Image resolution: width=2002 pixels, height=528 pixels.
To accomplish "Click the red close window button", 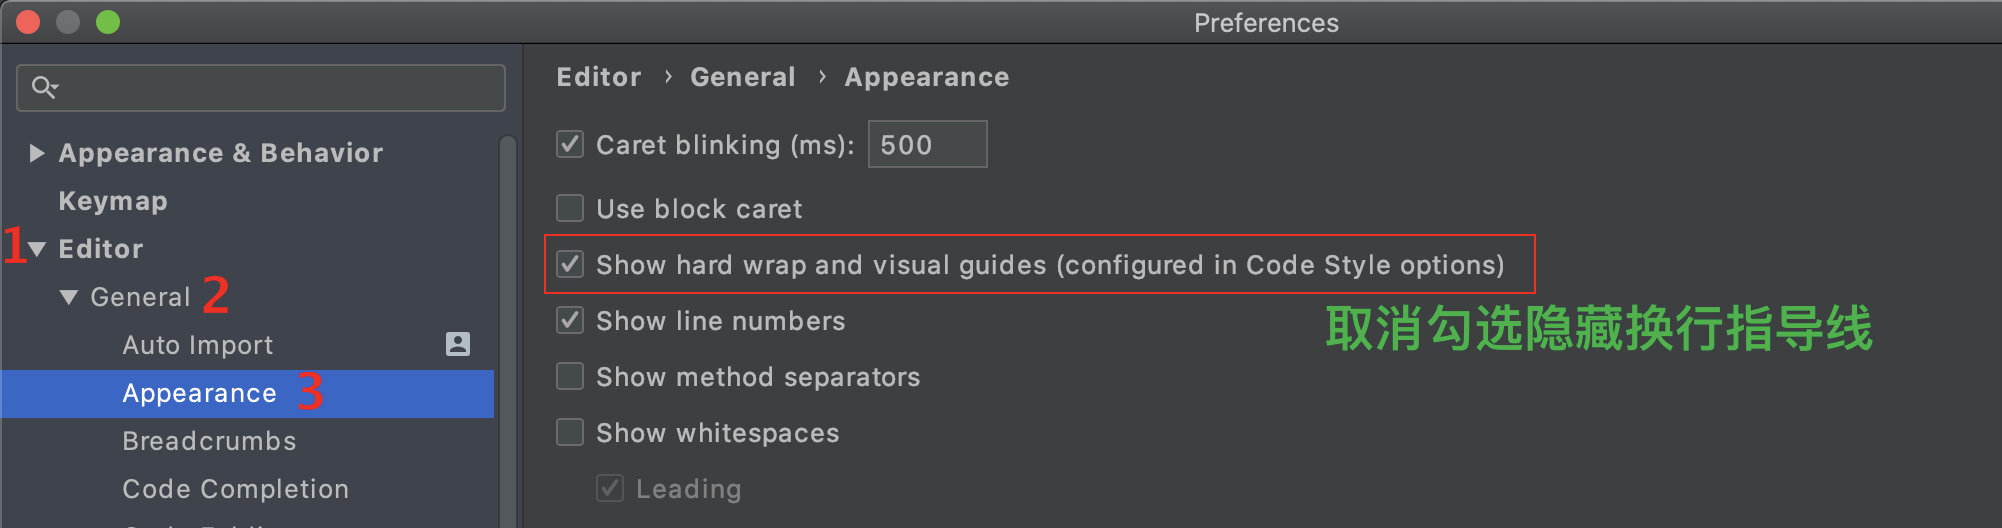I will click(28, 22).
